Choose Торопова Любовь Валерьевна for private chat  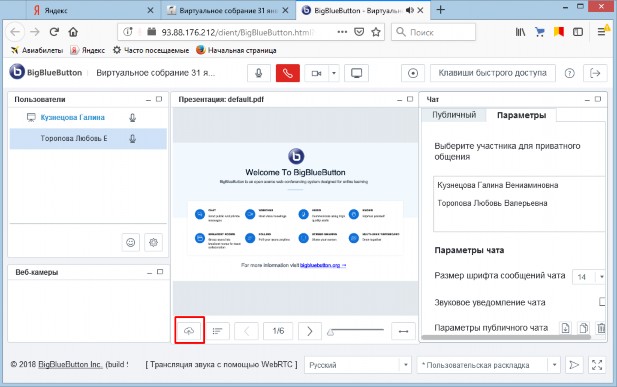click(x=492, y=203)
